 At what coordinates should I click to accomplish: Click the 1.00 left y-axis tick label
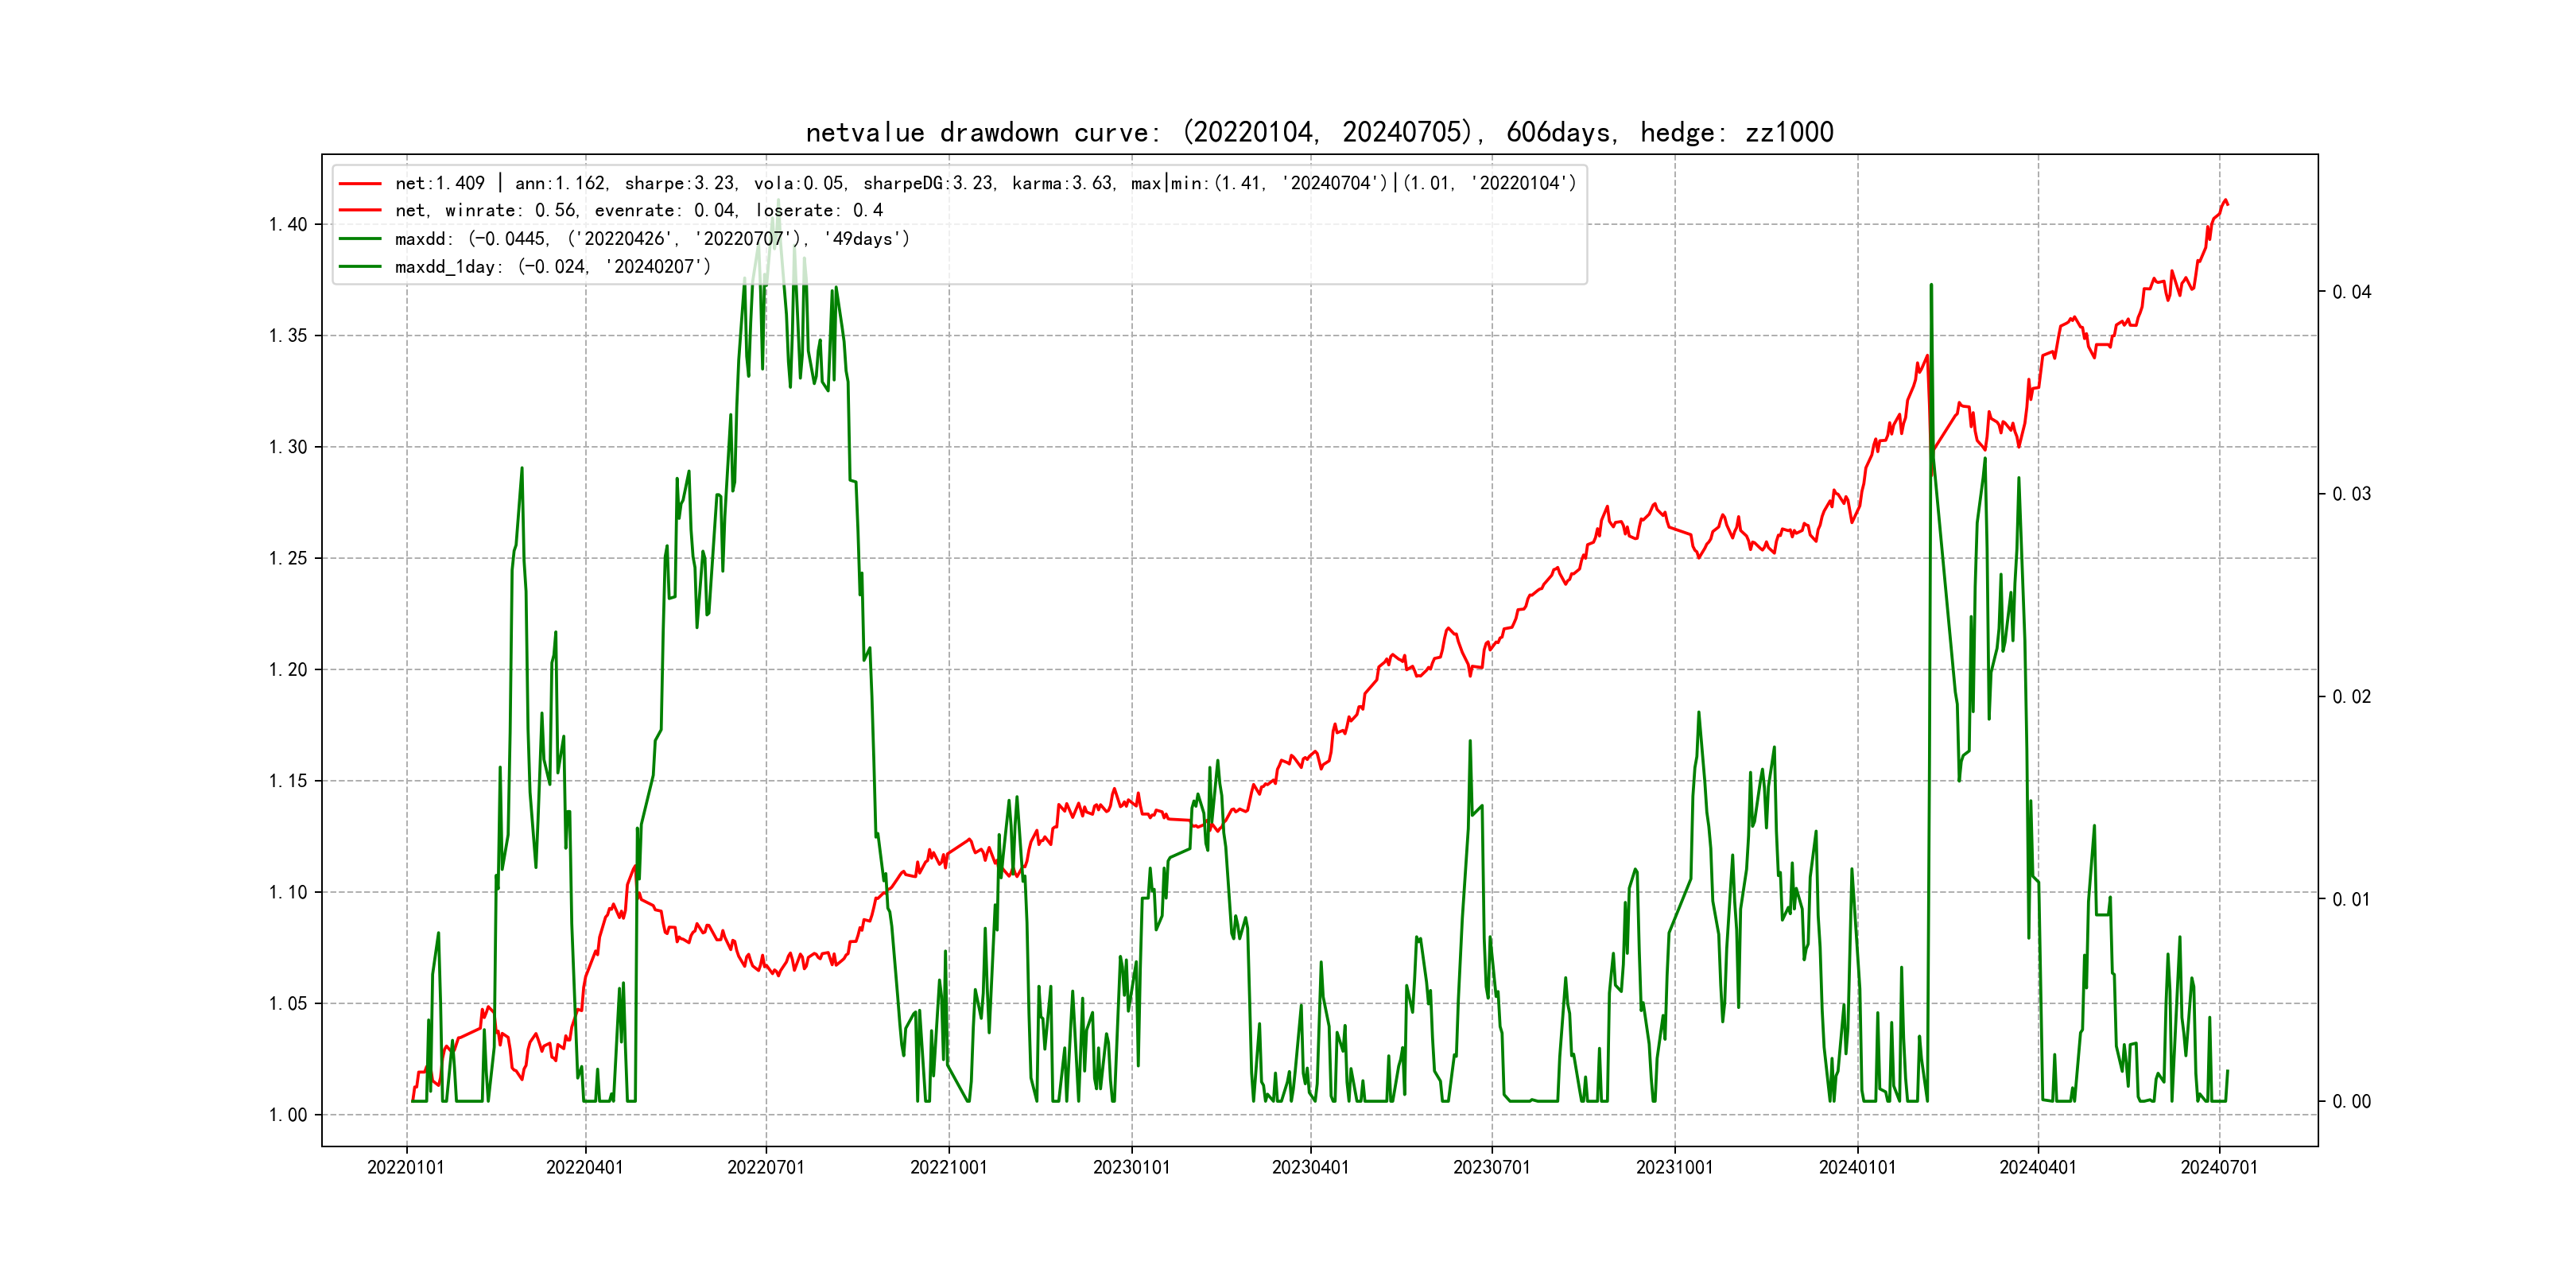click(288, 1114)
